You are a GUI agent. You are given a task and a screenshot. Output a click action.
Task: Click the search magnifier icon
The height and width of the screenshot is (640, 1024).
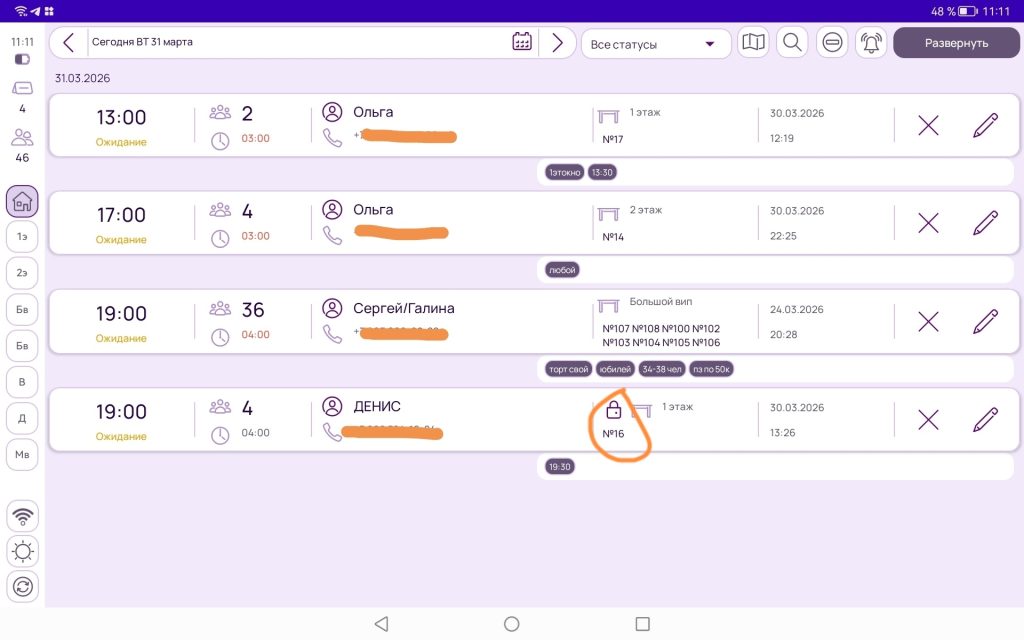point(792,43)
